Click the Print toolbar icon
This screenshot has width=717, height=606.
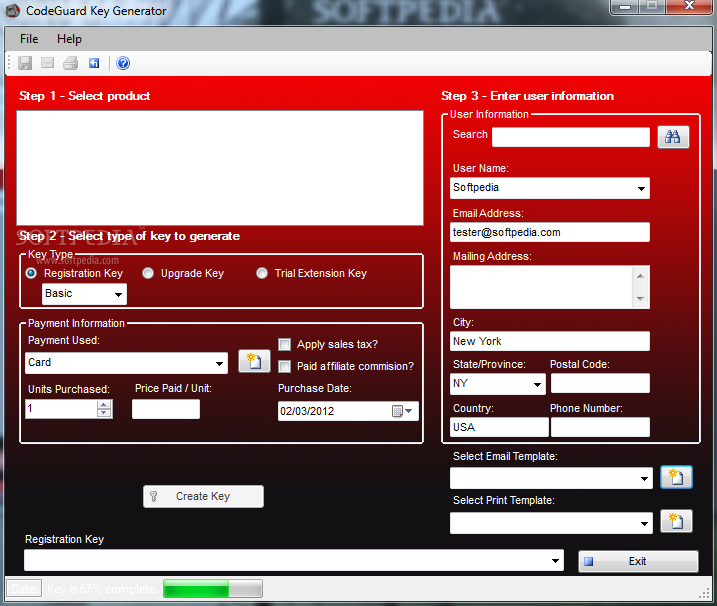70,63
